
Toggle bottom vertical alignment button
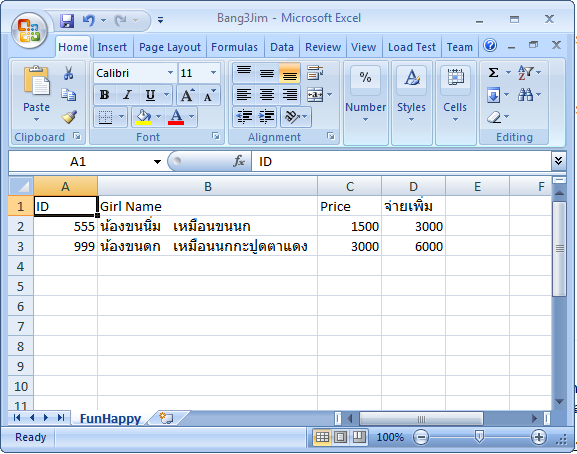[290, 73]
